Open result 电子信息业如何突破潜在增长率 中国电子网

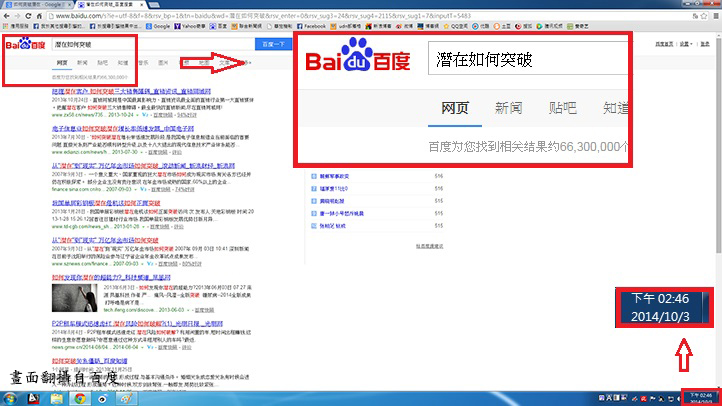(x=123, y=128)
